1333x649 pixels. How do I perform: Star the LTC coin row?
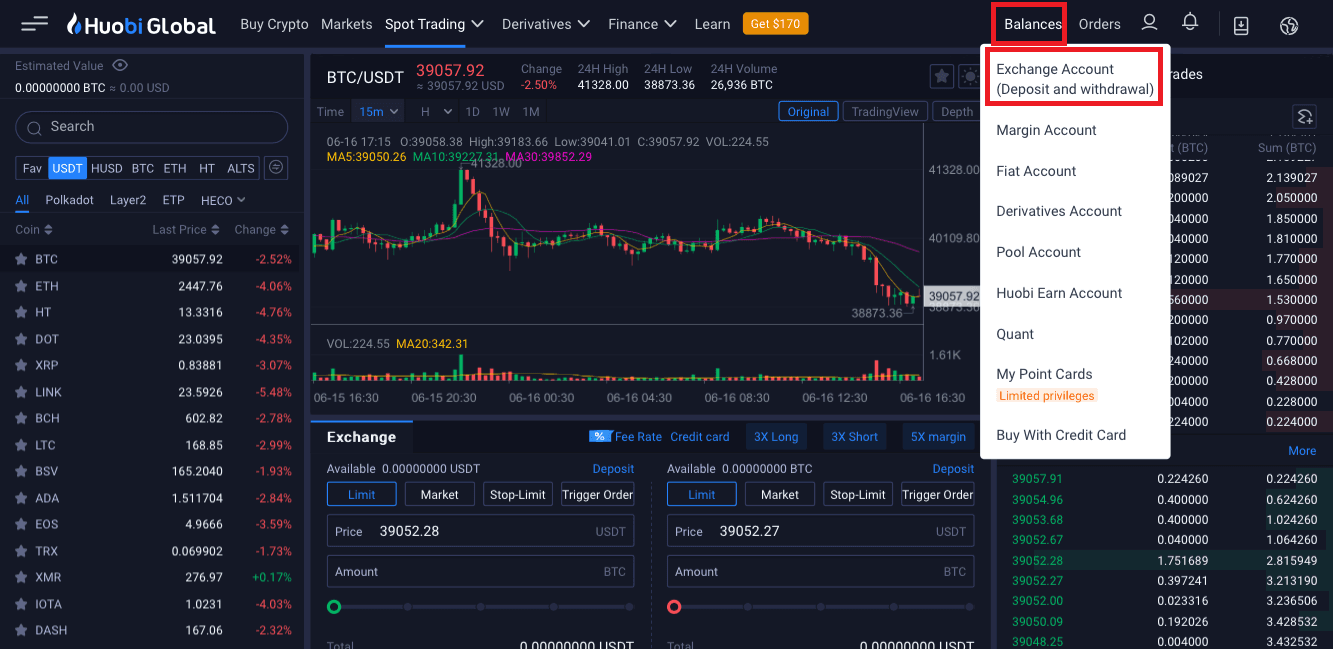(21, 445)
